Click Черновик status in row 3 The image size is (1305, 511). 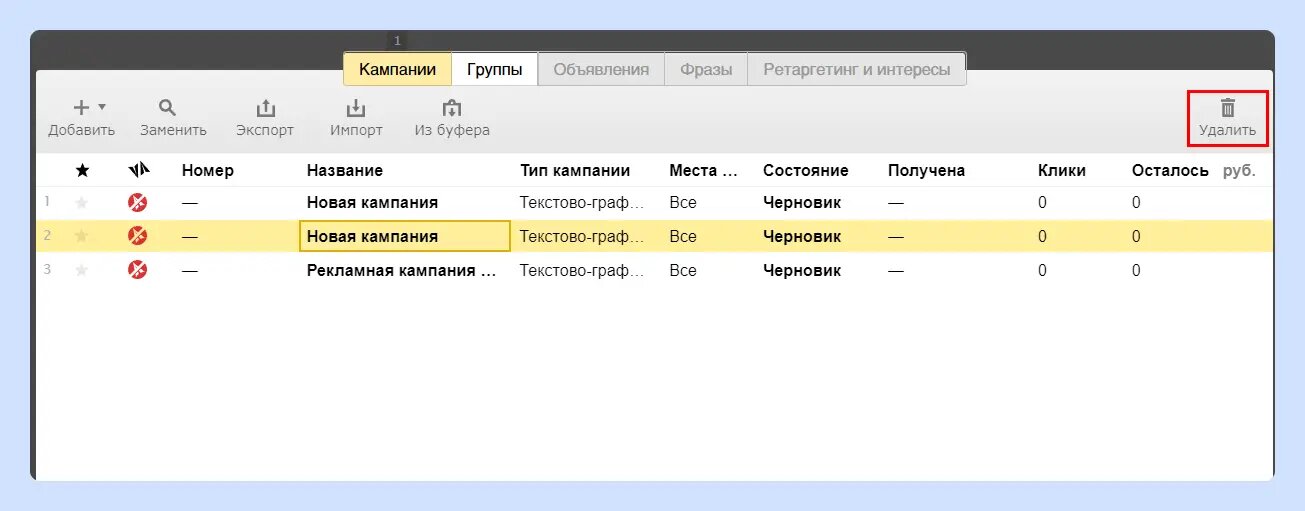[802, 270]
